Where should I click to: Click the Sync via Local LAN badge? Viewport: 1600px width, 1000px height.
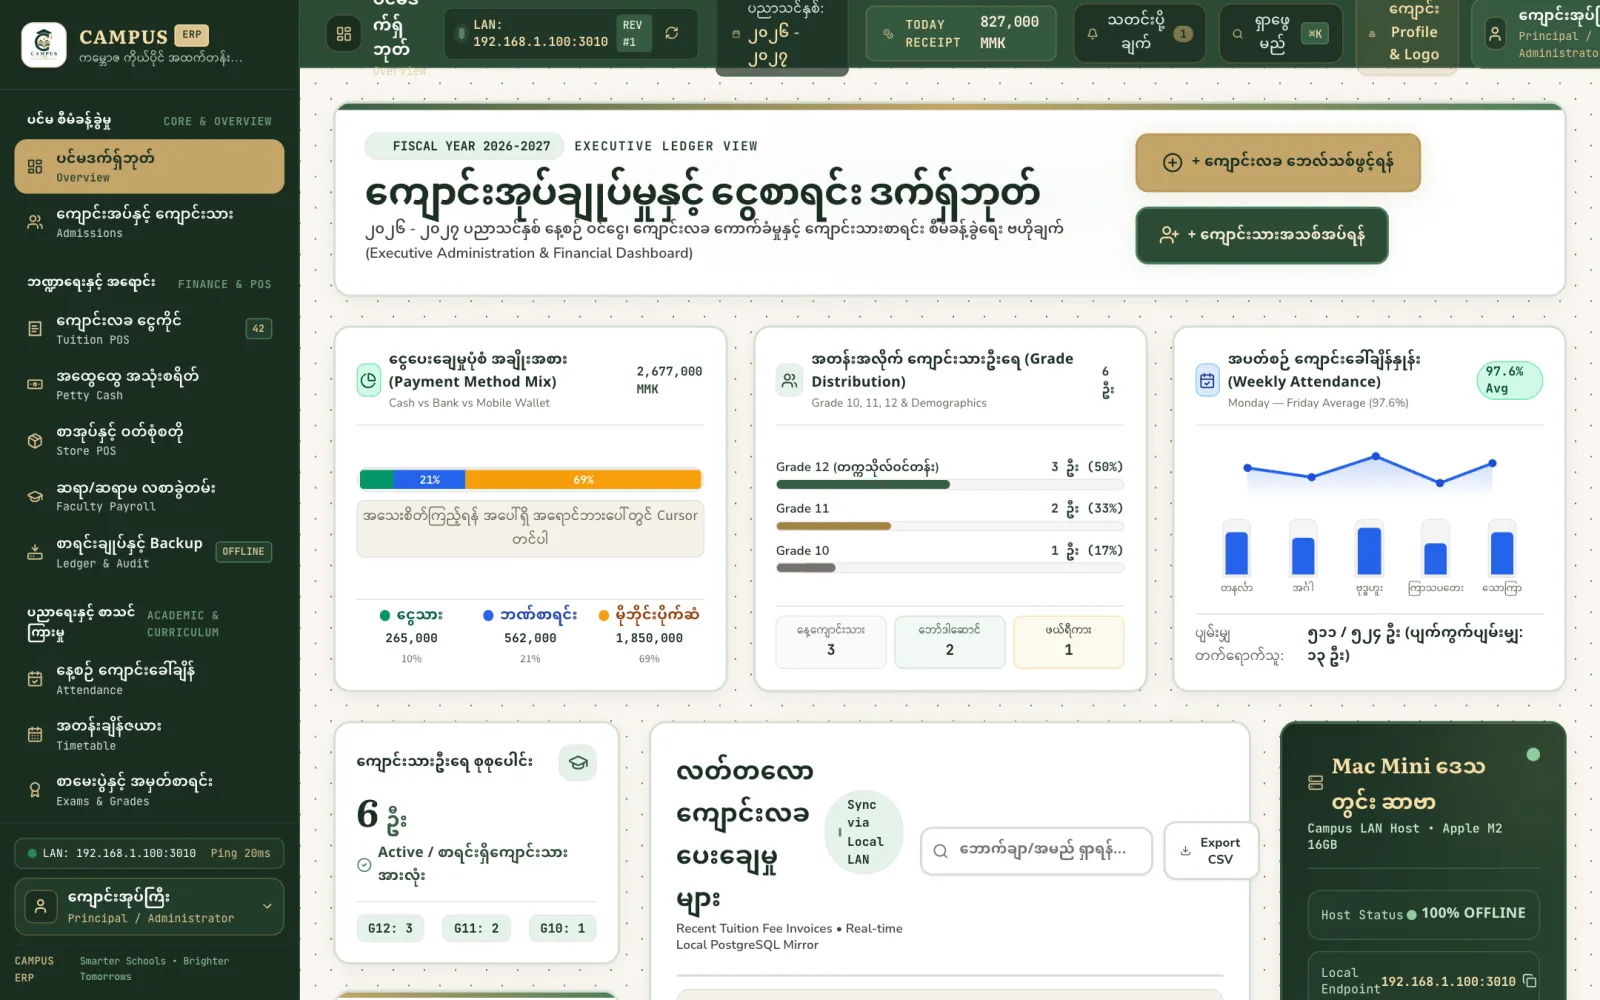[863, 832]
